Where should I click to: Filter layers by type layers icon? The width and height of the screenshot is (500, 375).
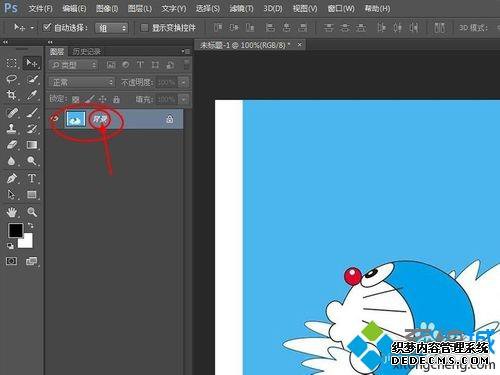[140, 65]
